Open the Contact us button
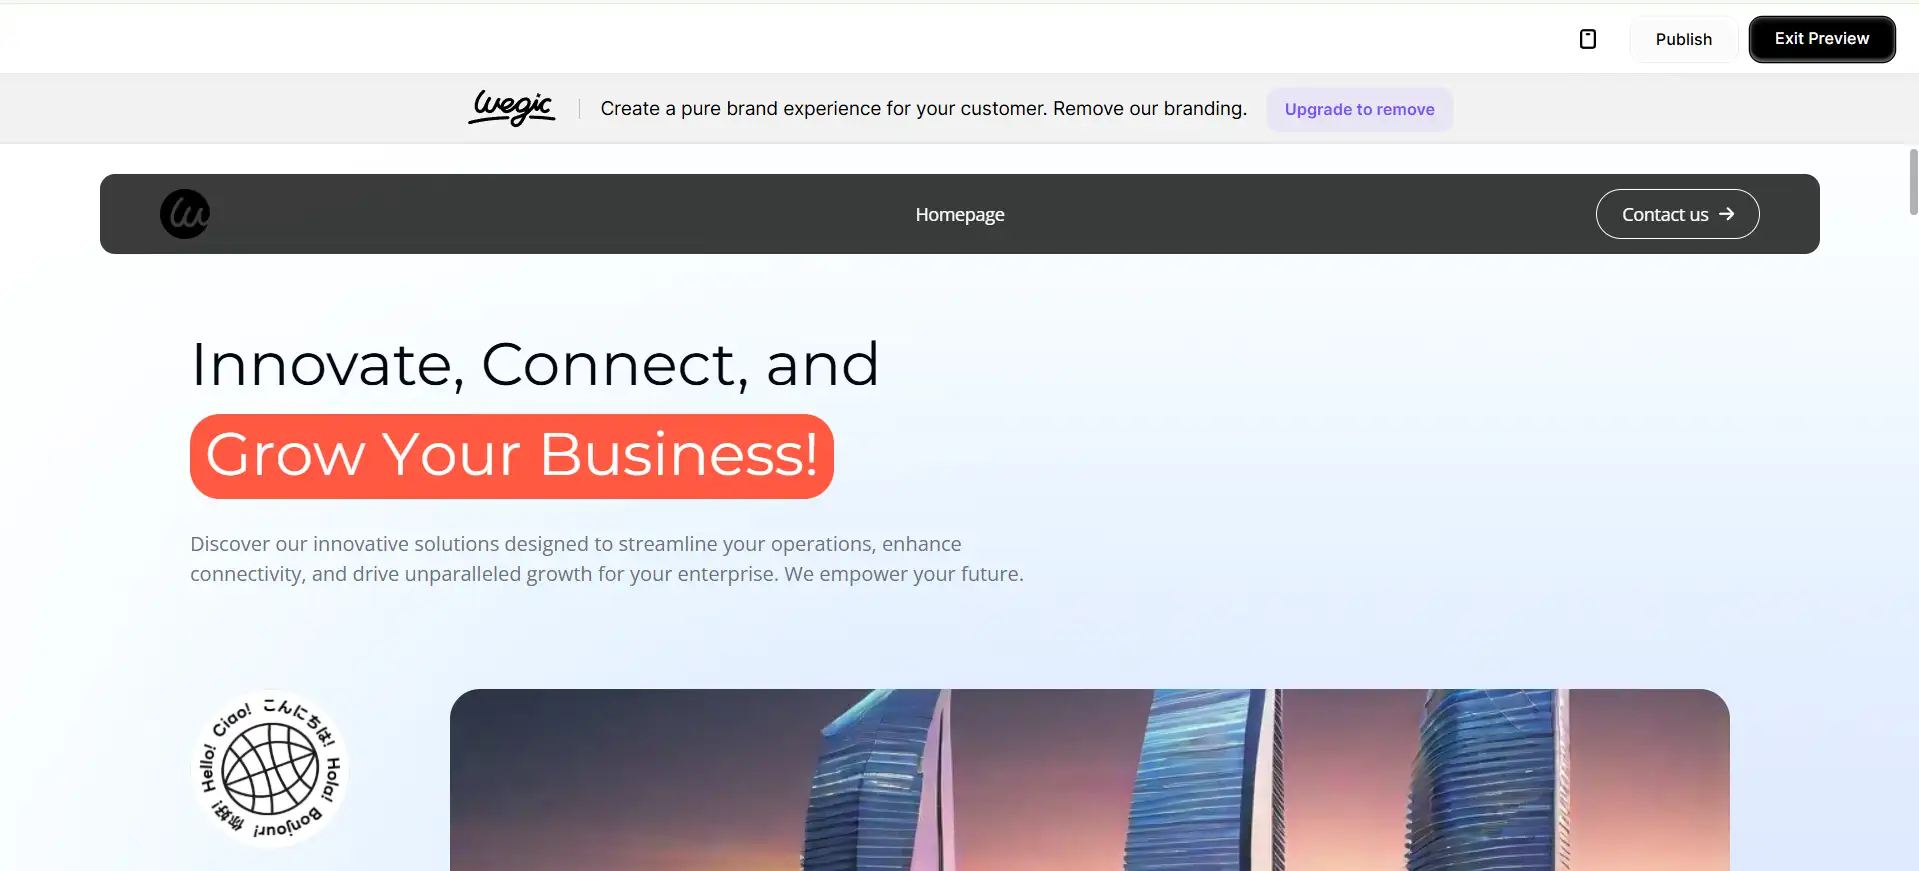The image size is (1919, 871). point(1677,214)
